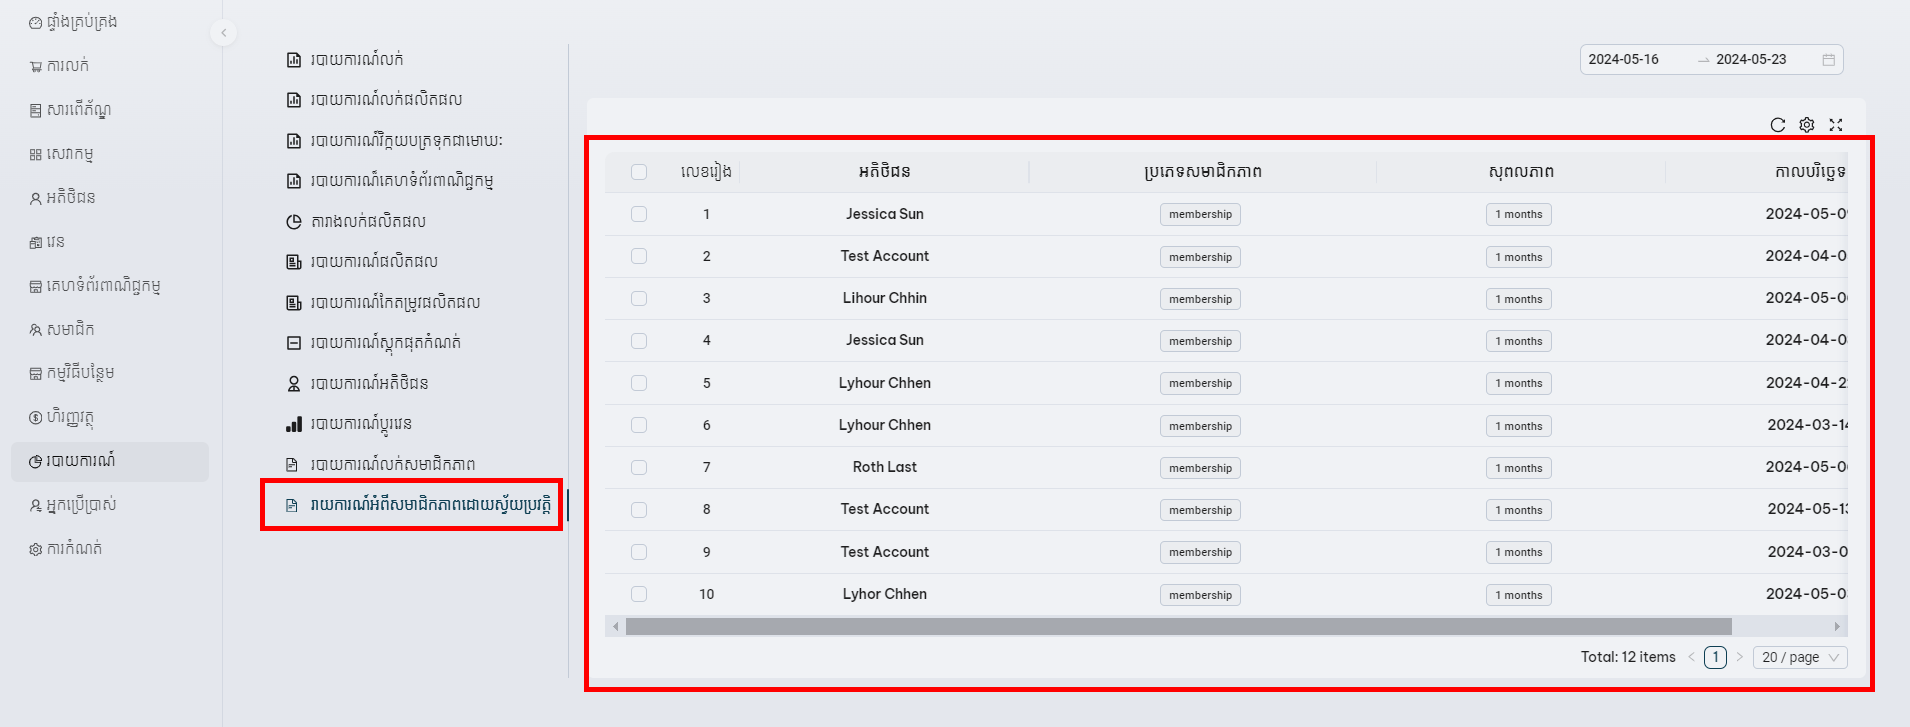Click the start date field 2024-05-16
The height and width of the screenshot is (727, 1910).
[x=1624, y=60]
